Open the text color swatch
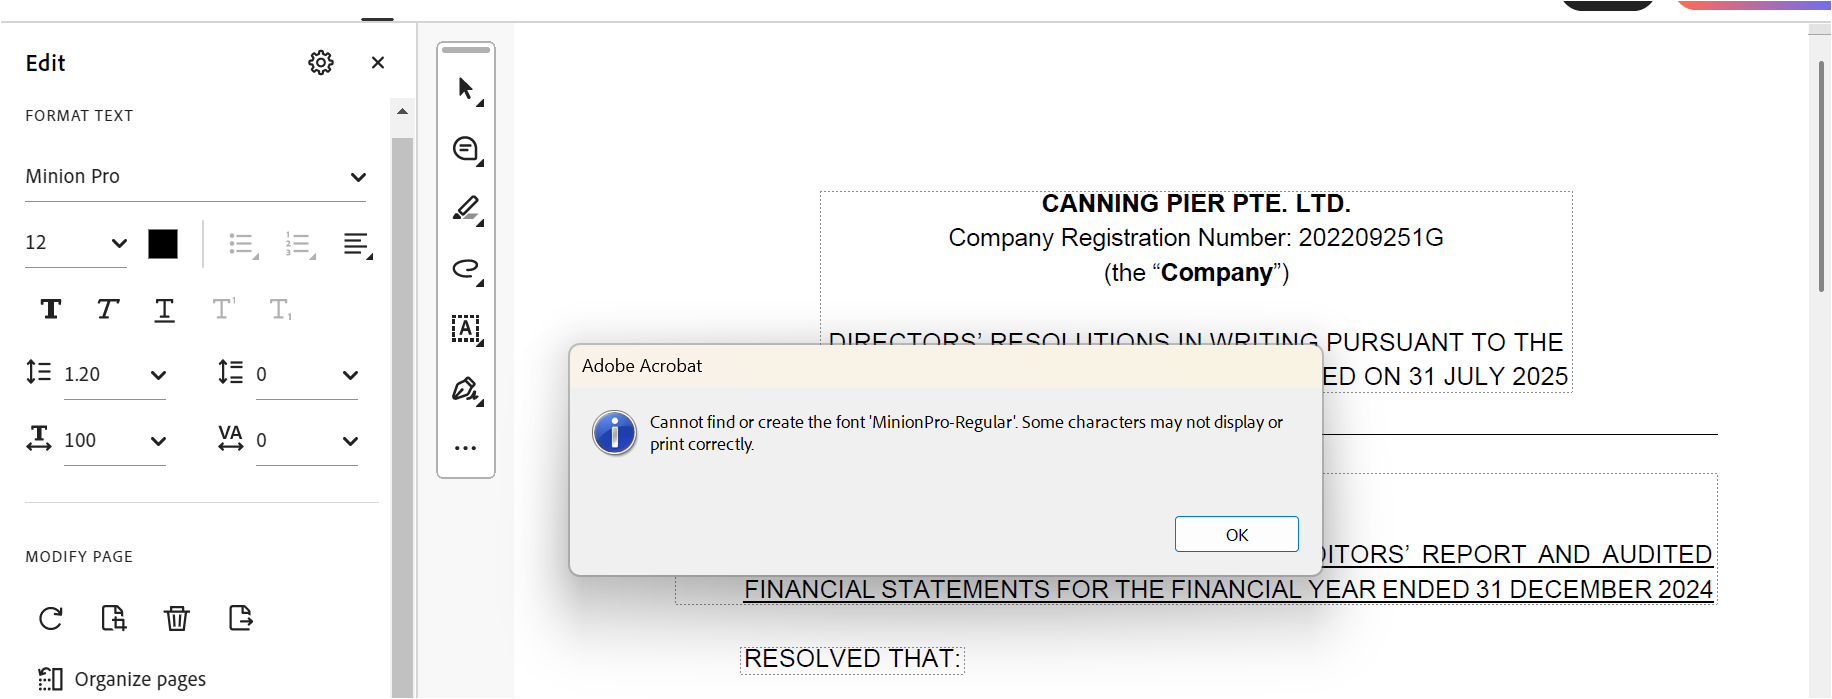The image size is (1832, 699). click(x=162, y=242)
